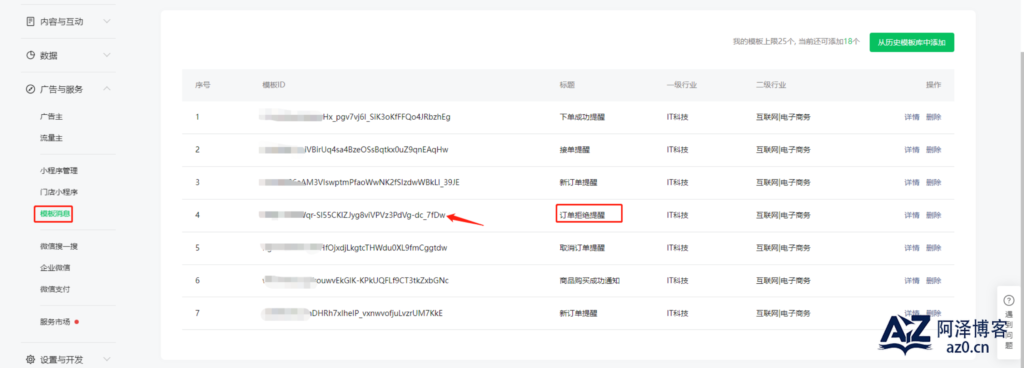The image size is (1024, 368).
Task: View 详情 for row 3 新订单提醒
Action: [x=912, y=182]
